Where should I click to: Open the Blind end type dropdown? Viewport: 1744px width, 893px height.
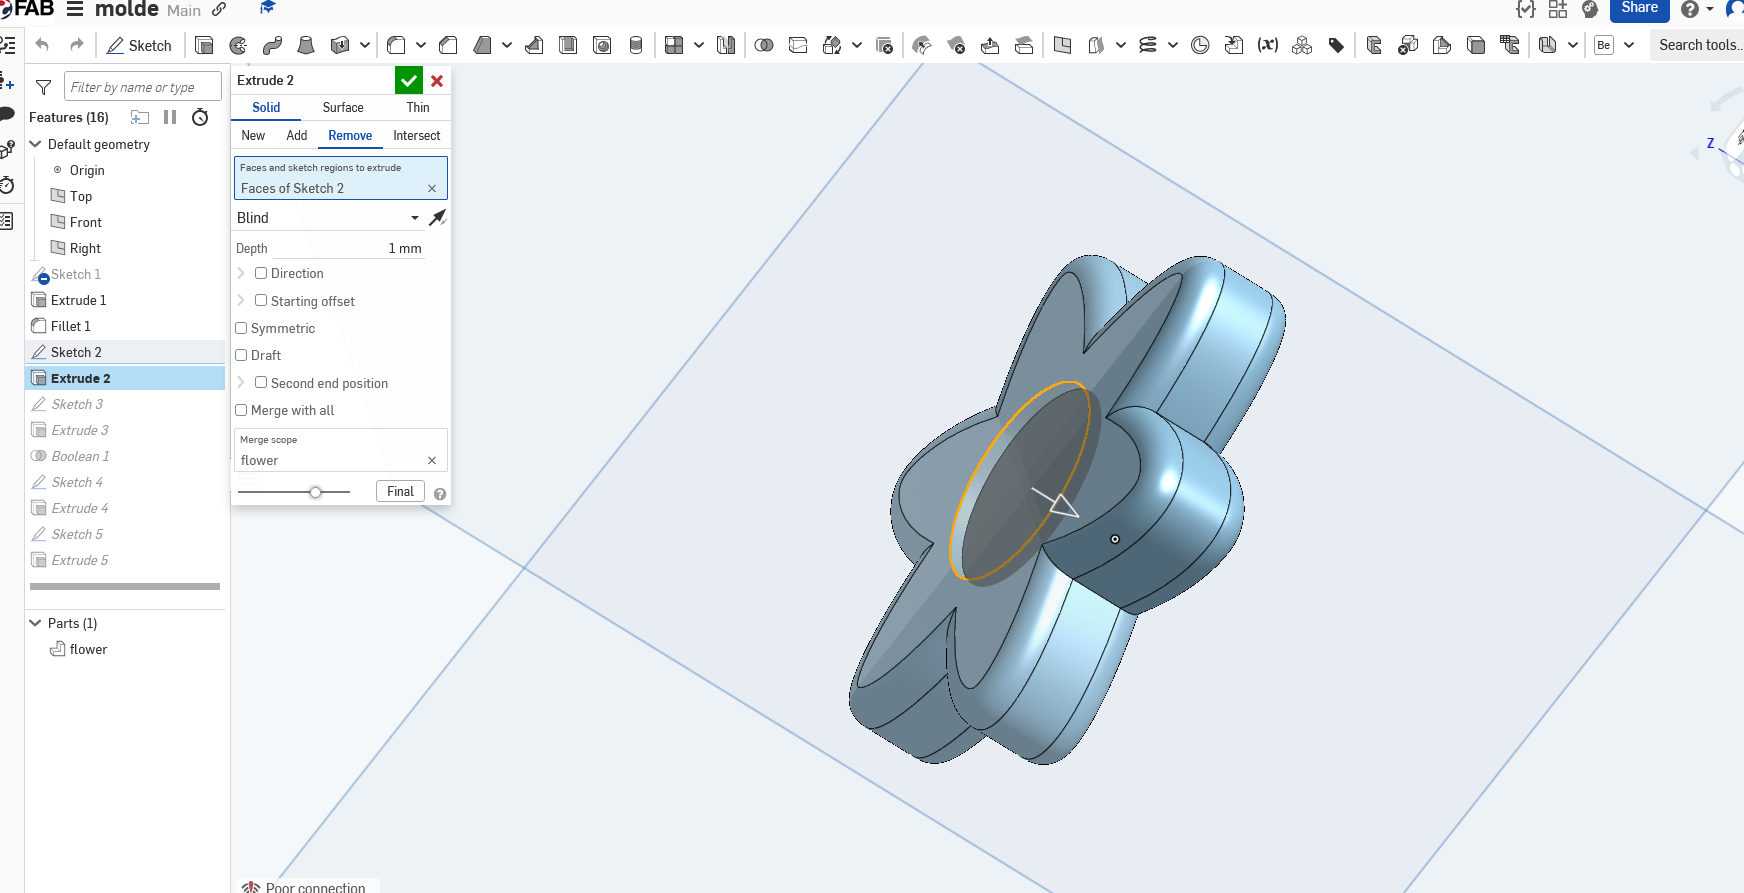[x=328, y=217]
